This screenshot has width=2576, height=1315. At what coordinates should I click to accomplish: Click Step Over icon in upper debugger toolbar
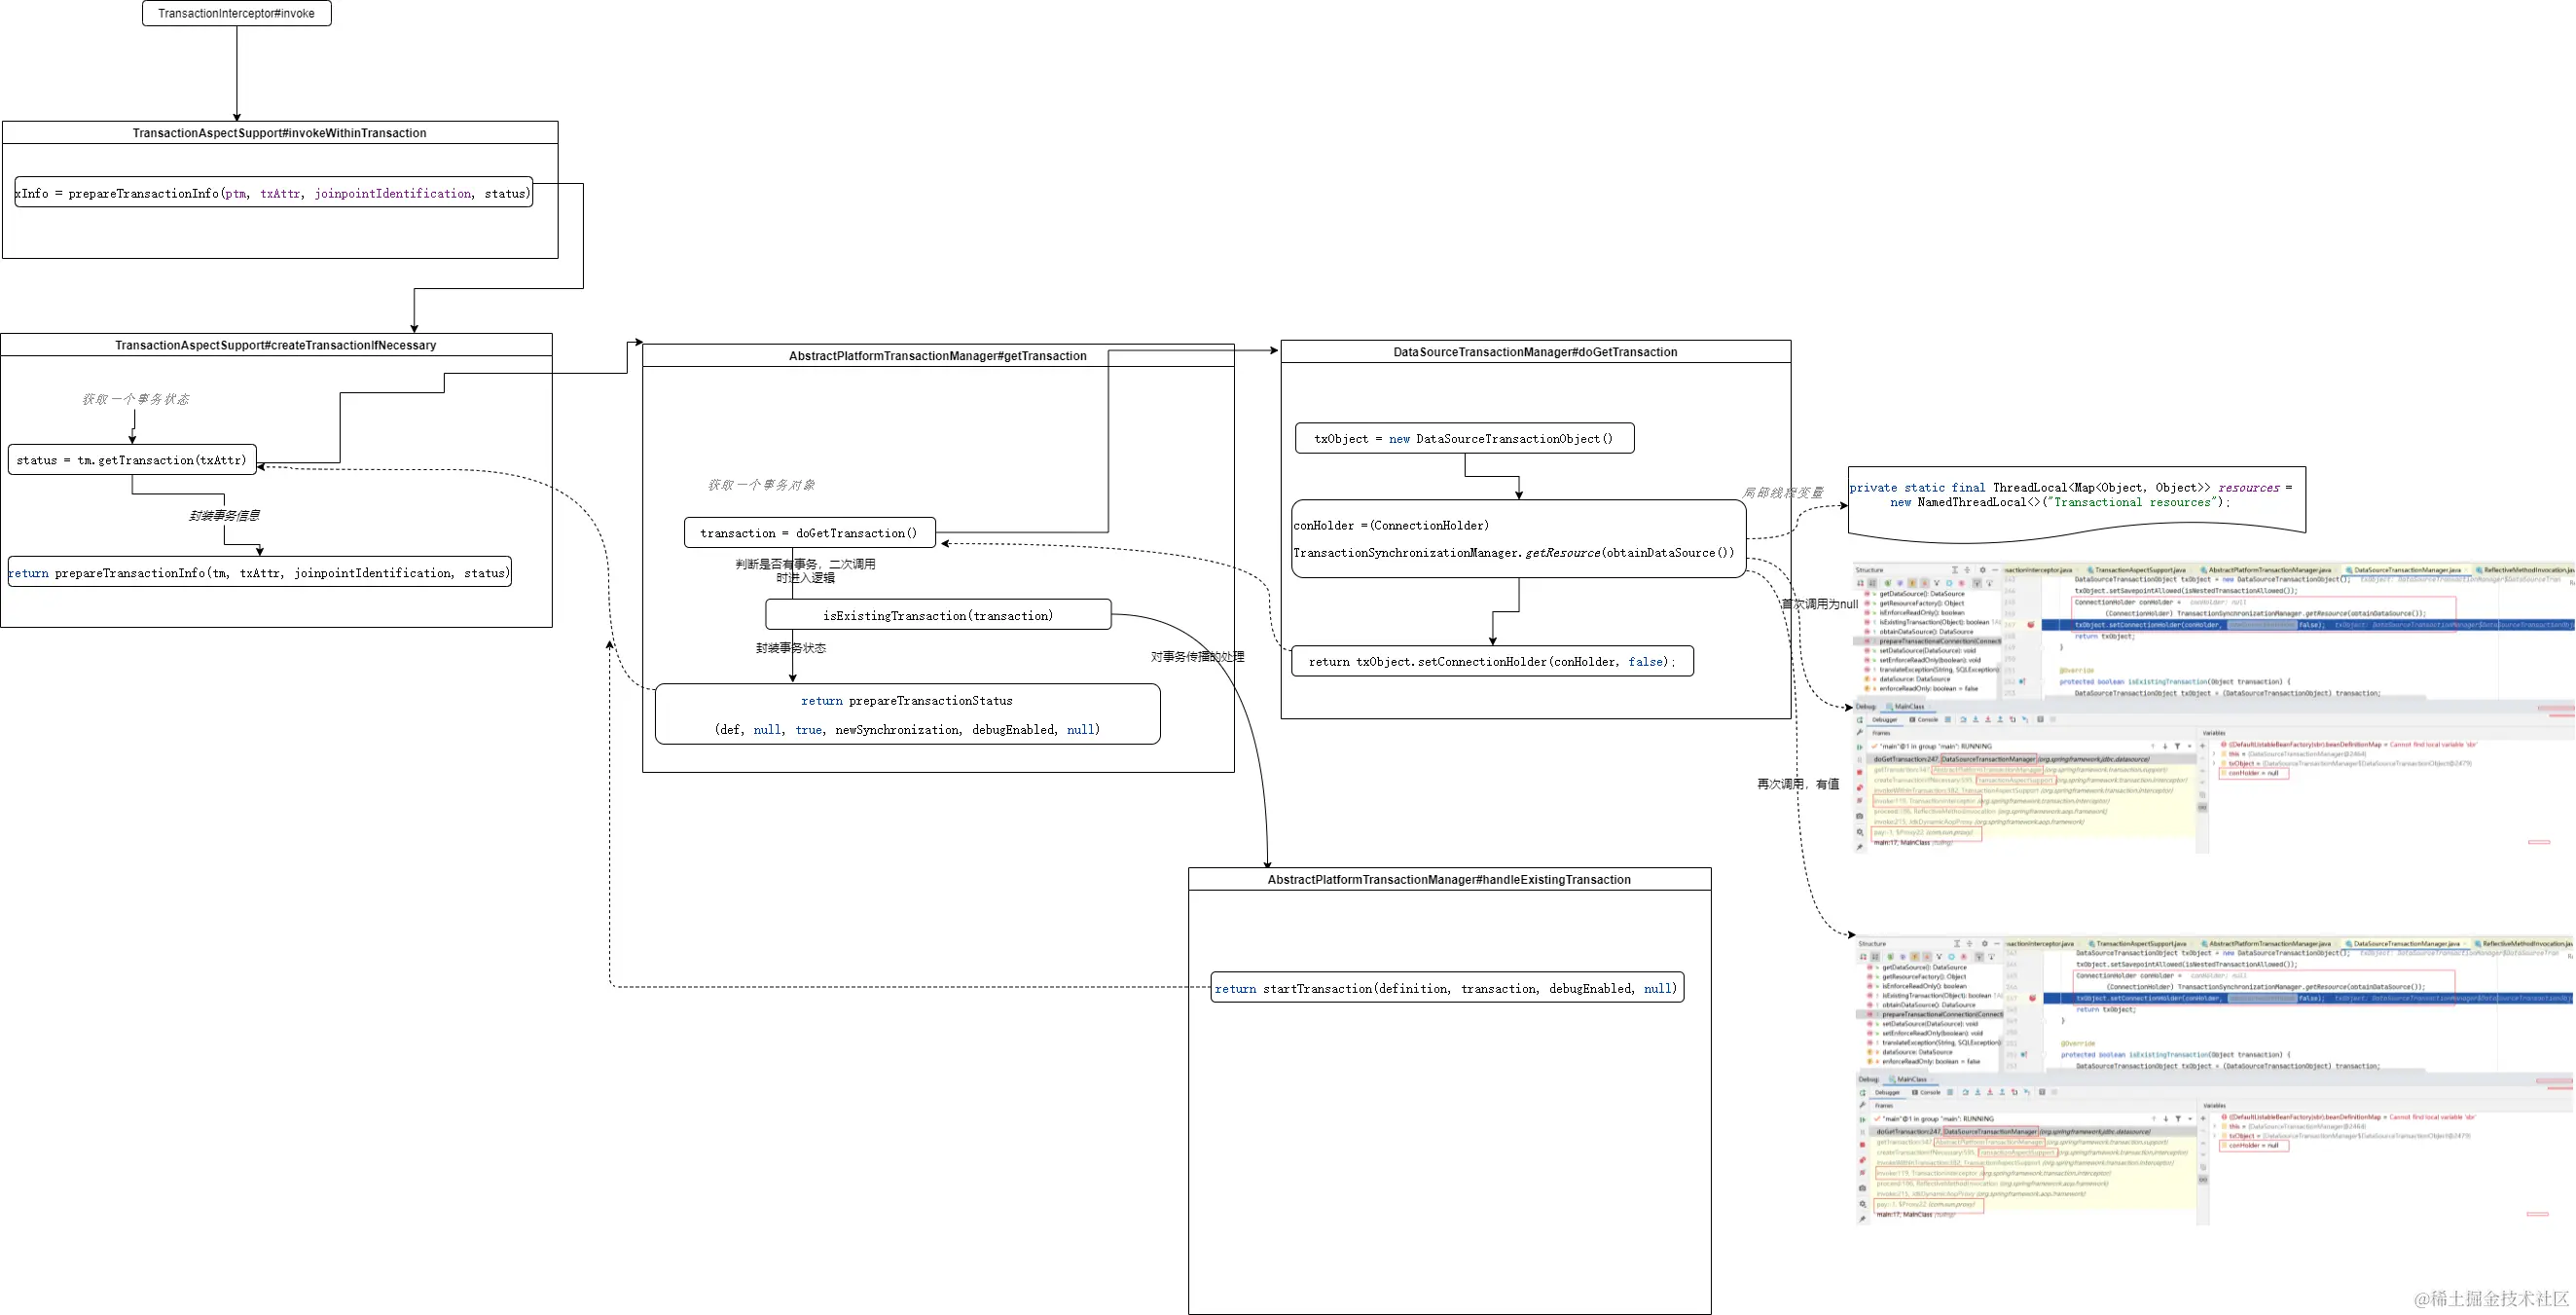click(1964, 720)
